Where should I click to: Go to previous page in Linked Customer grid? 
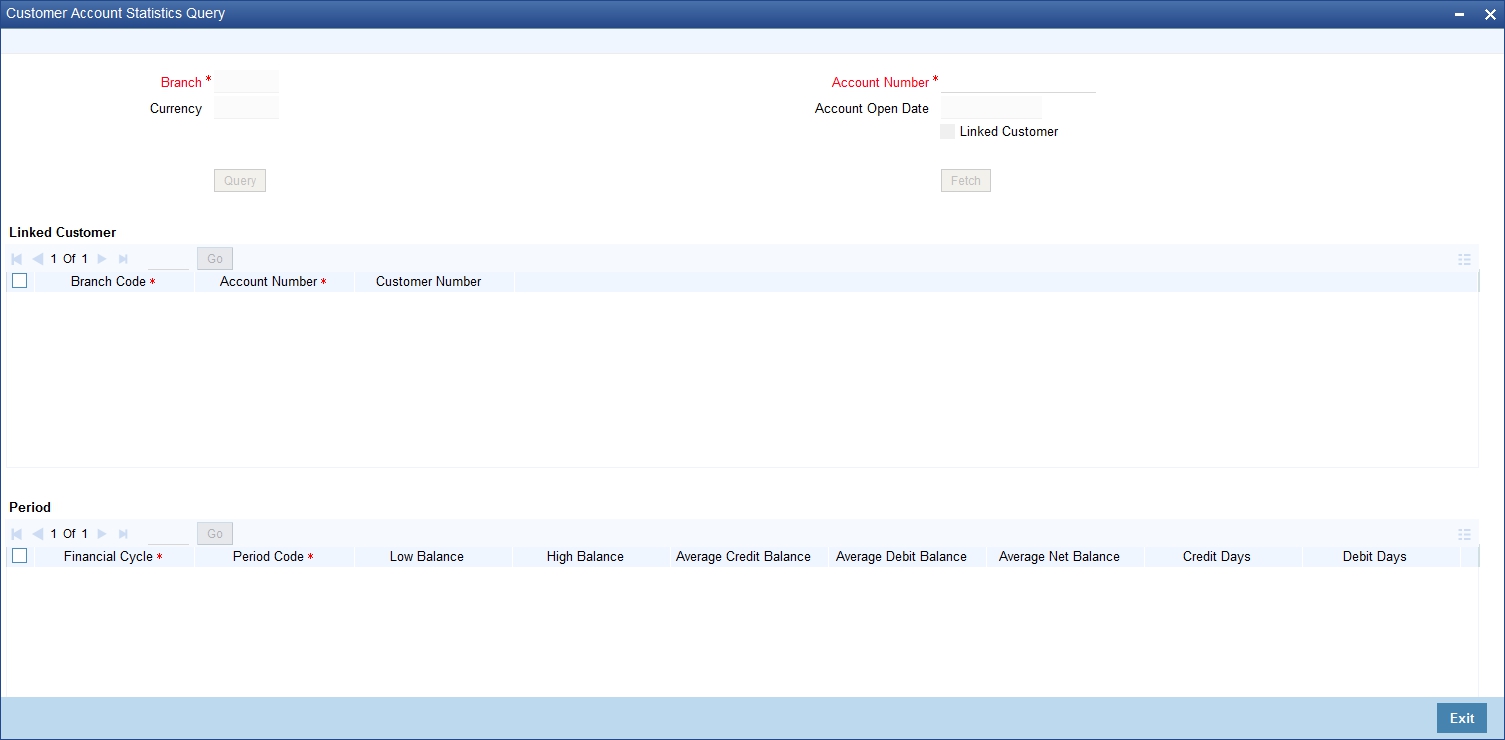(38, 259)
